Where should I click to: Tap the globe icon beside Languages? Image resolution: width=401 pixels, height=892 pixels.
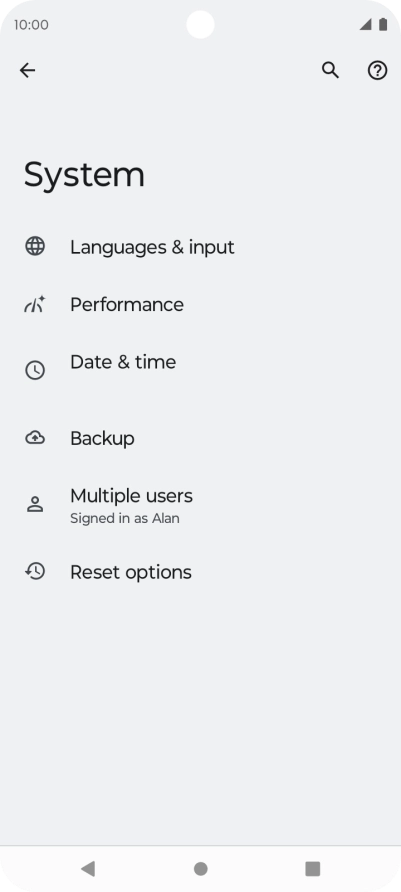point(35,246)
